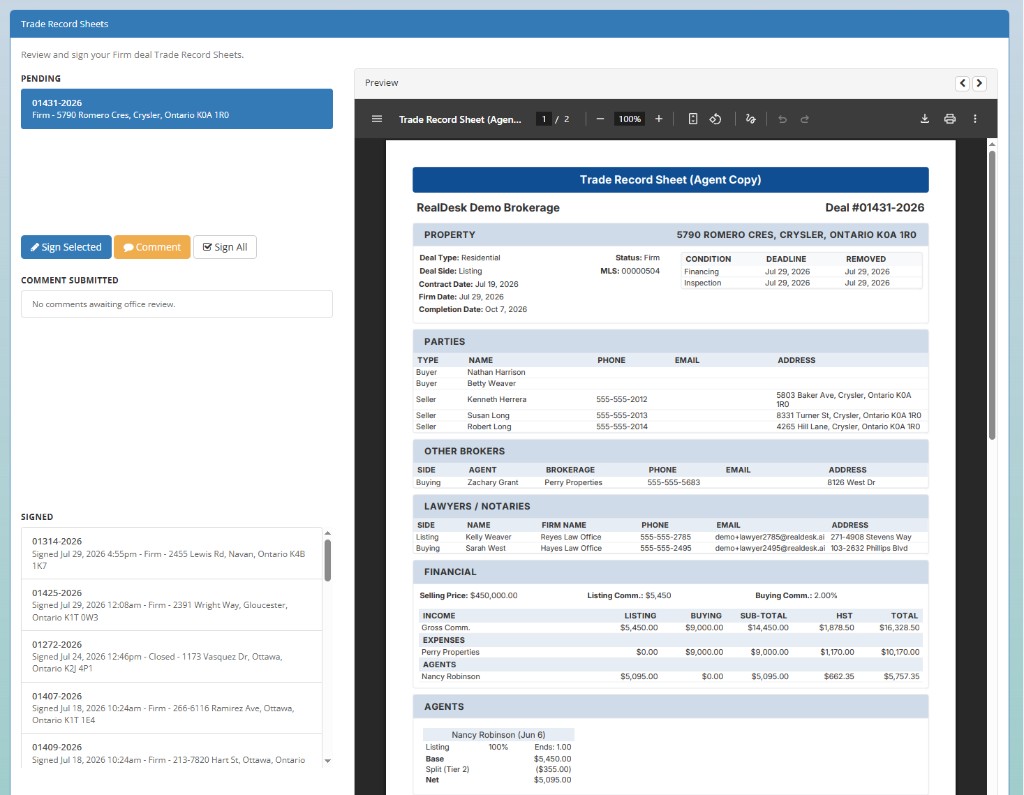1024x795 pixels.
Task: Click buyer name 'Nathan Harrison'
Action: (x=496, y=372)
